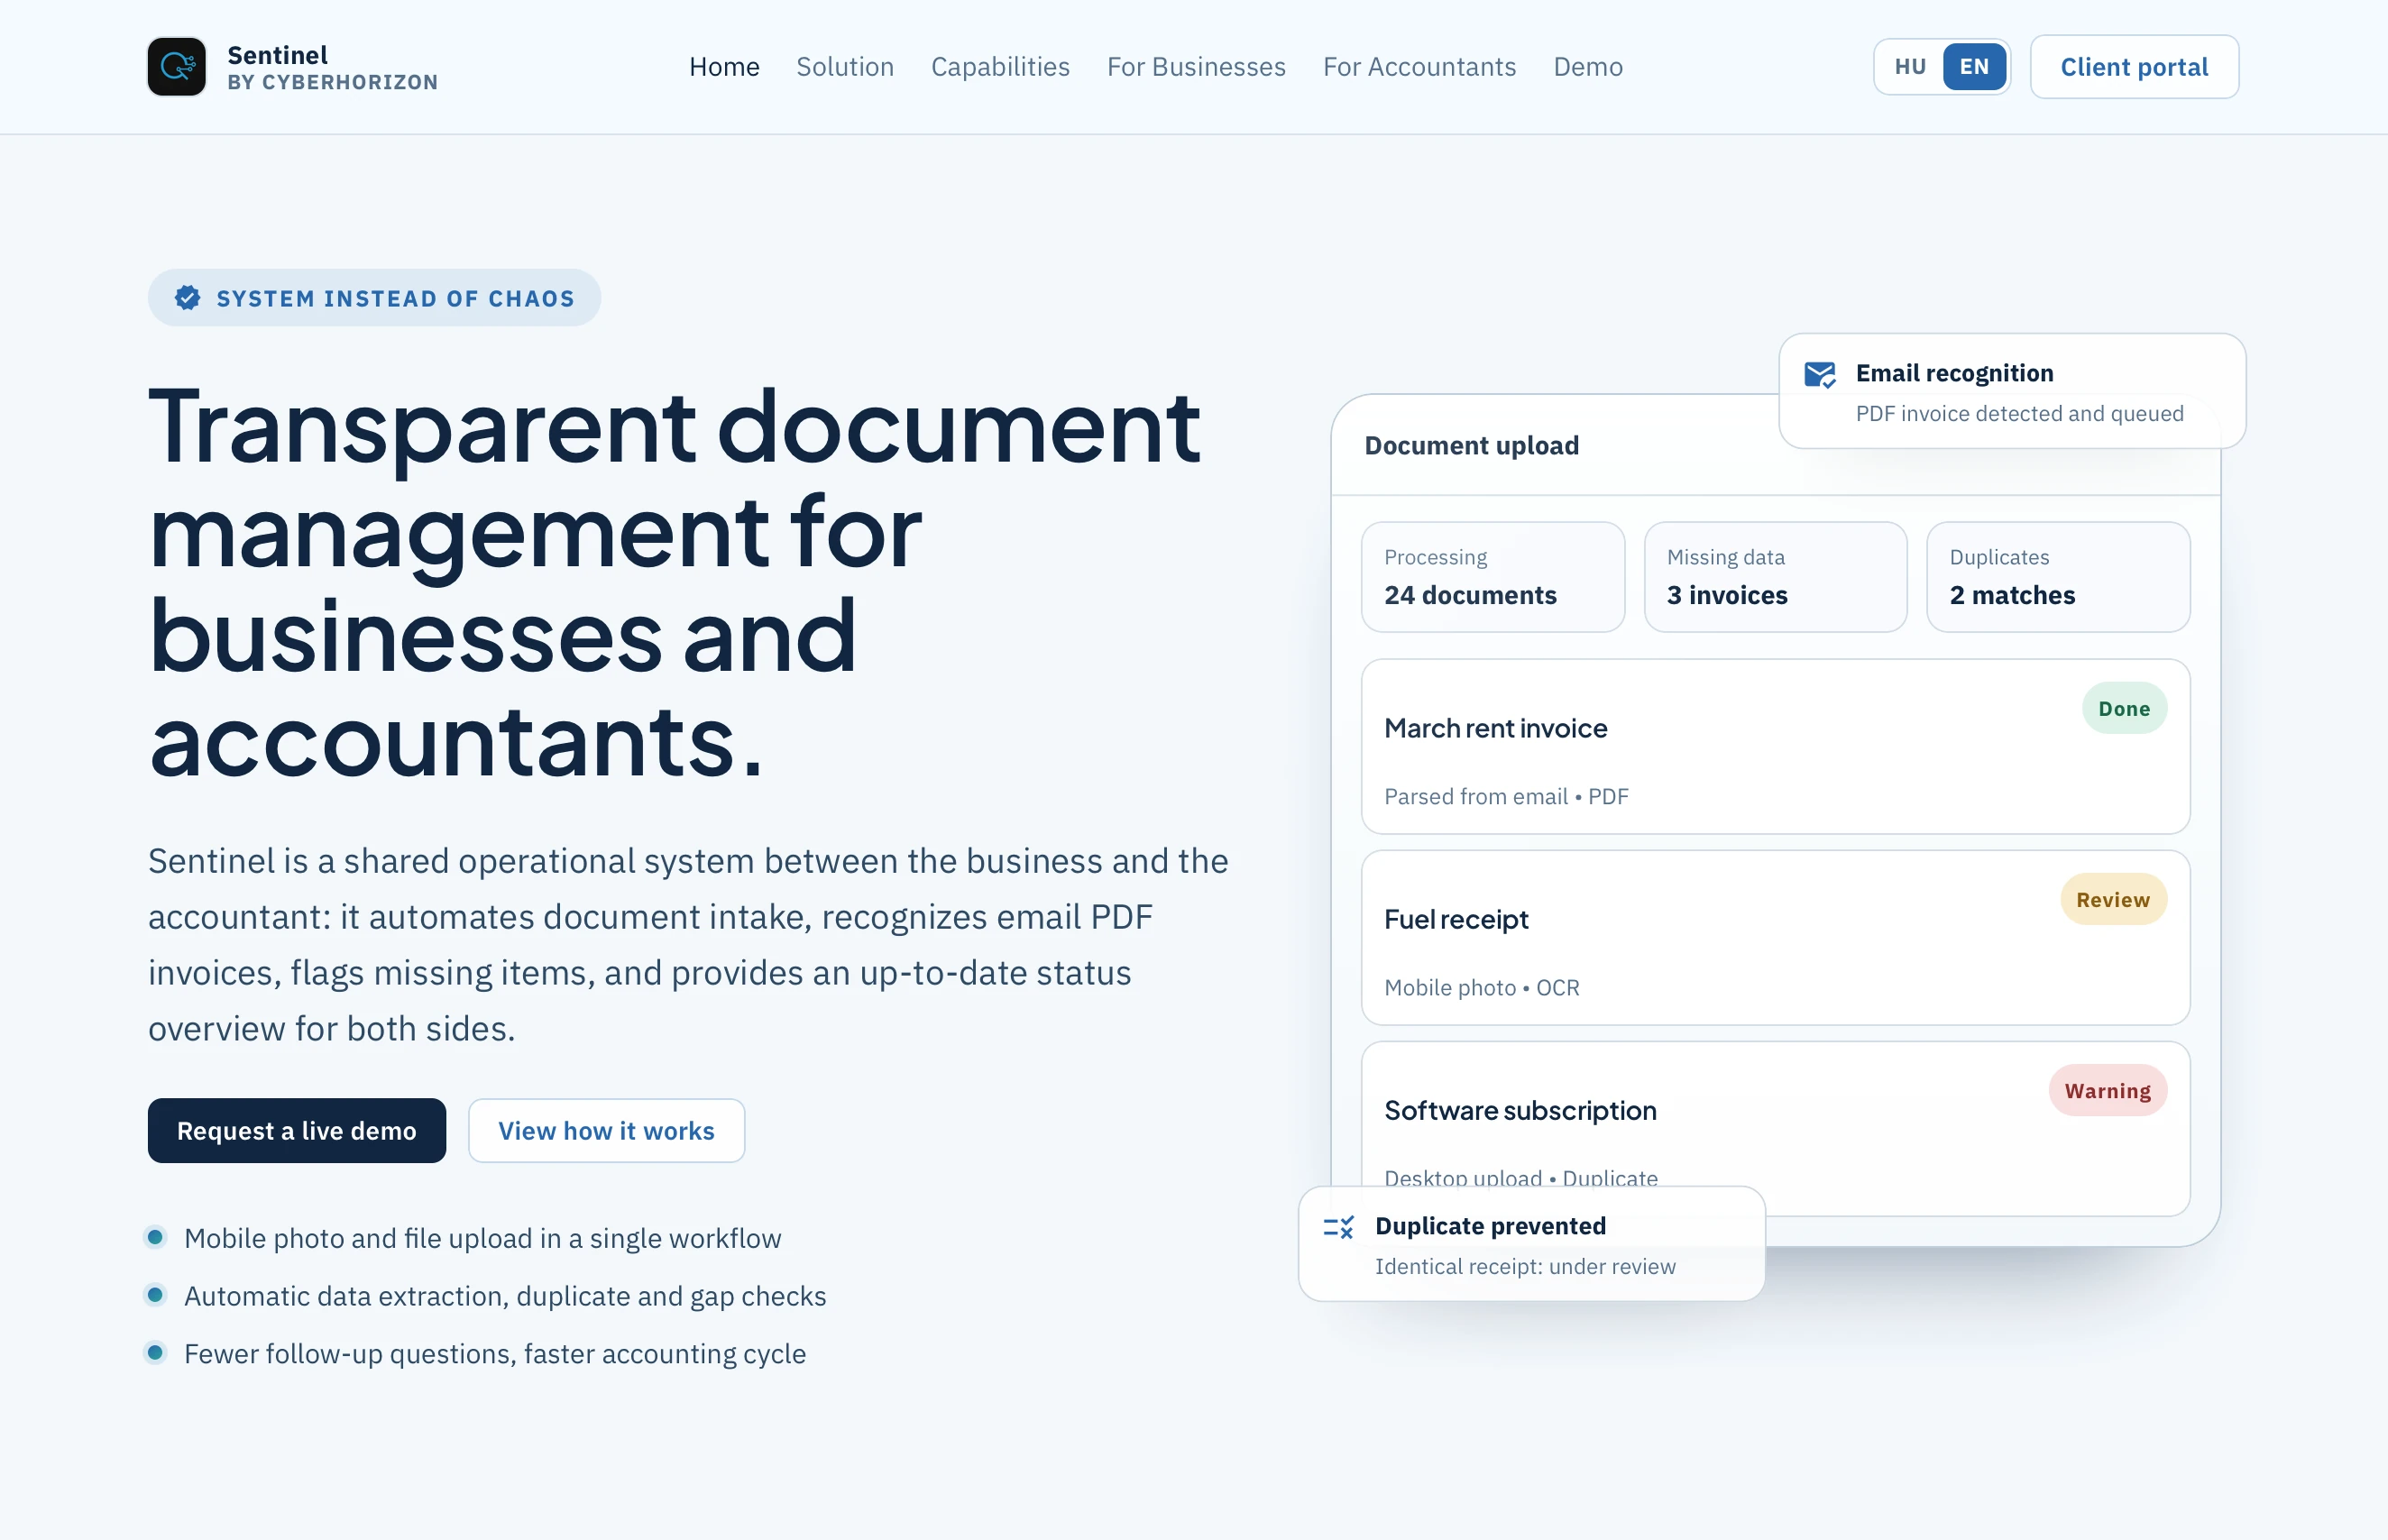Click the Done status badge
The image size is (2388, 1540).
pyautogui.click(x=2124, y=709)
